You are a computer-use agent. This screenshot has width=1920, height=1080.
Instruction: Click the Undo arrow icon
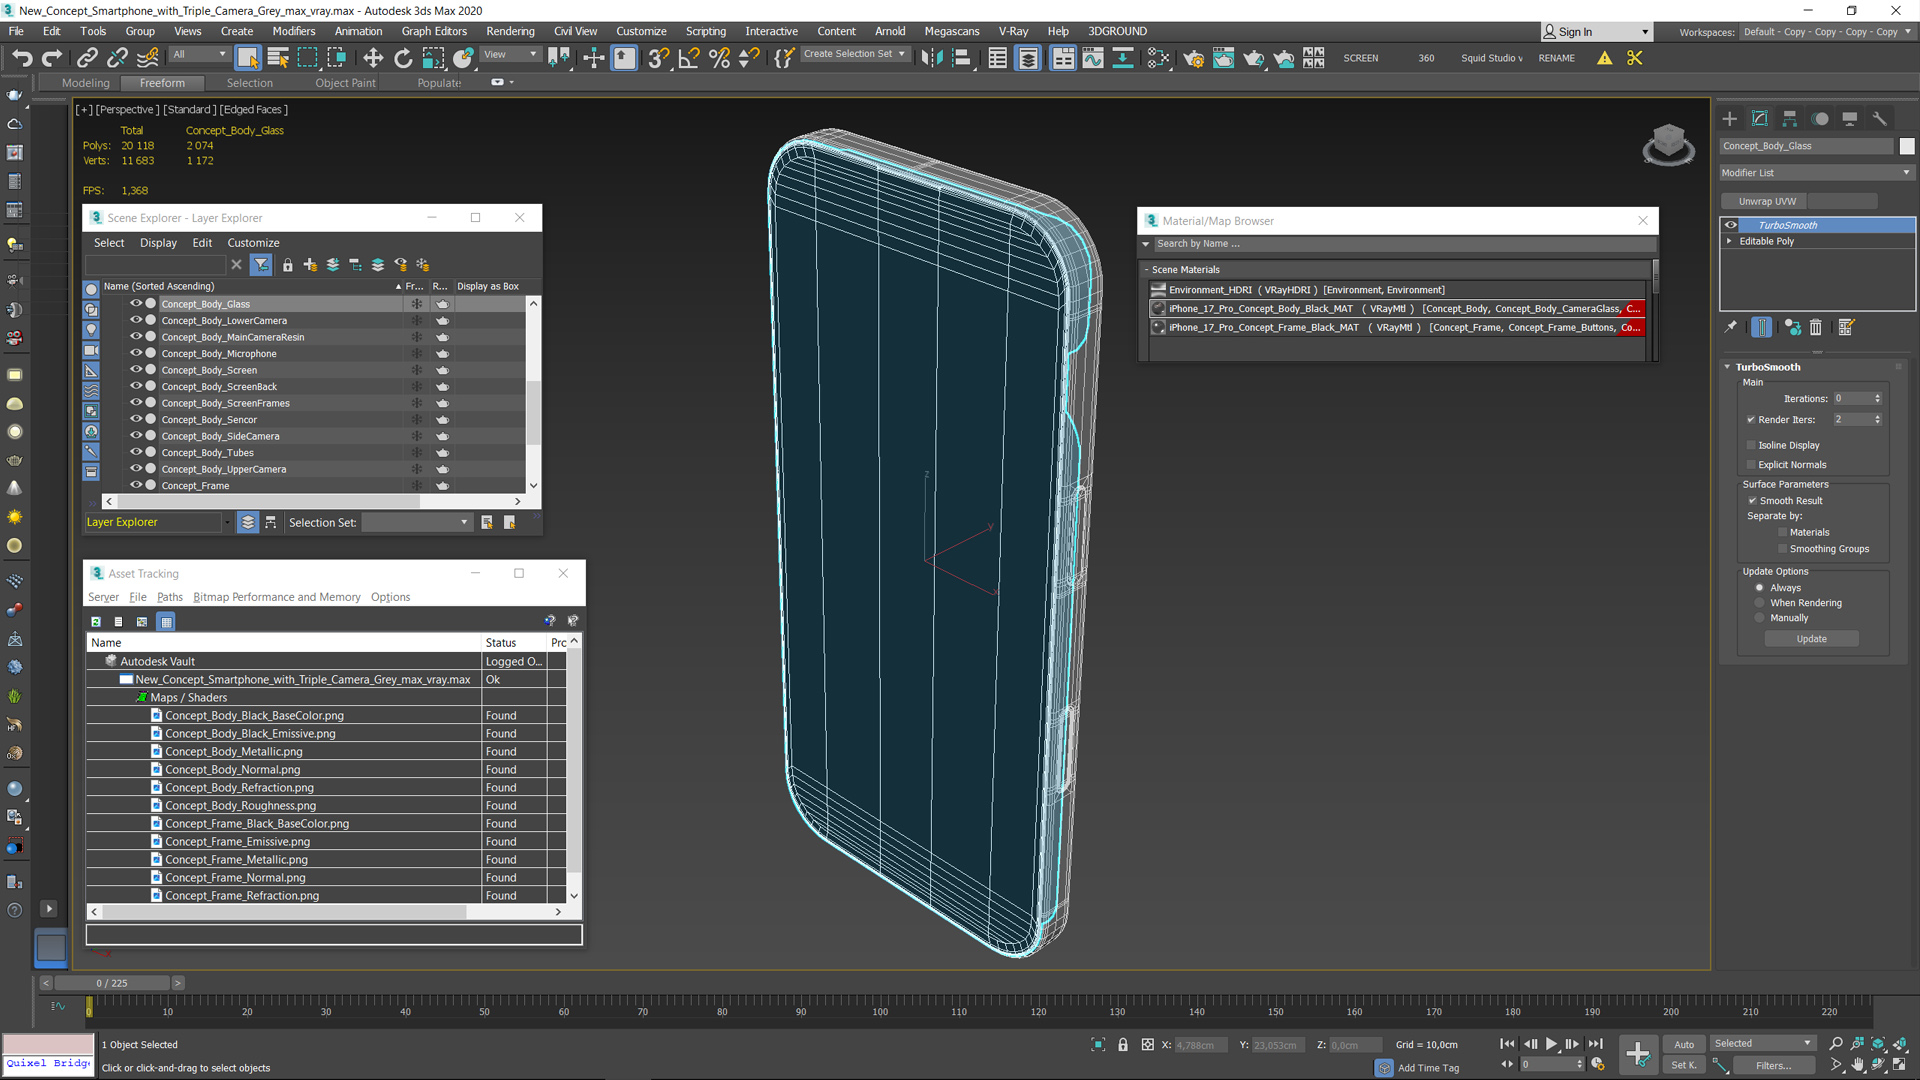pos(22,58)
